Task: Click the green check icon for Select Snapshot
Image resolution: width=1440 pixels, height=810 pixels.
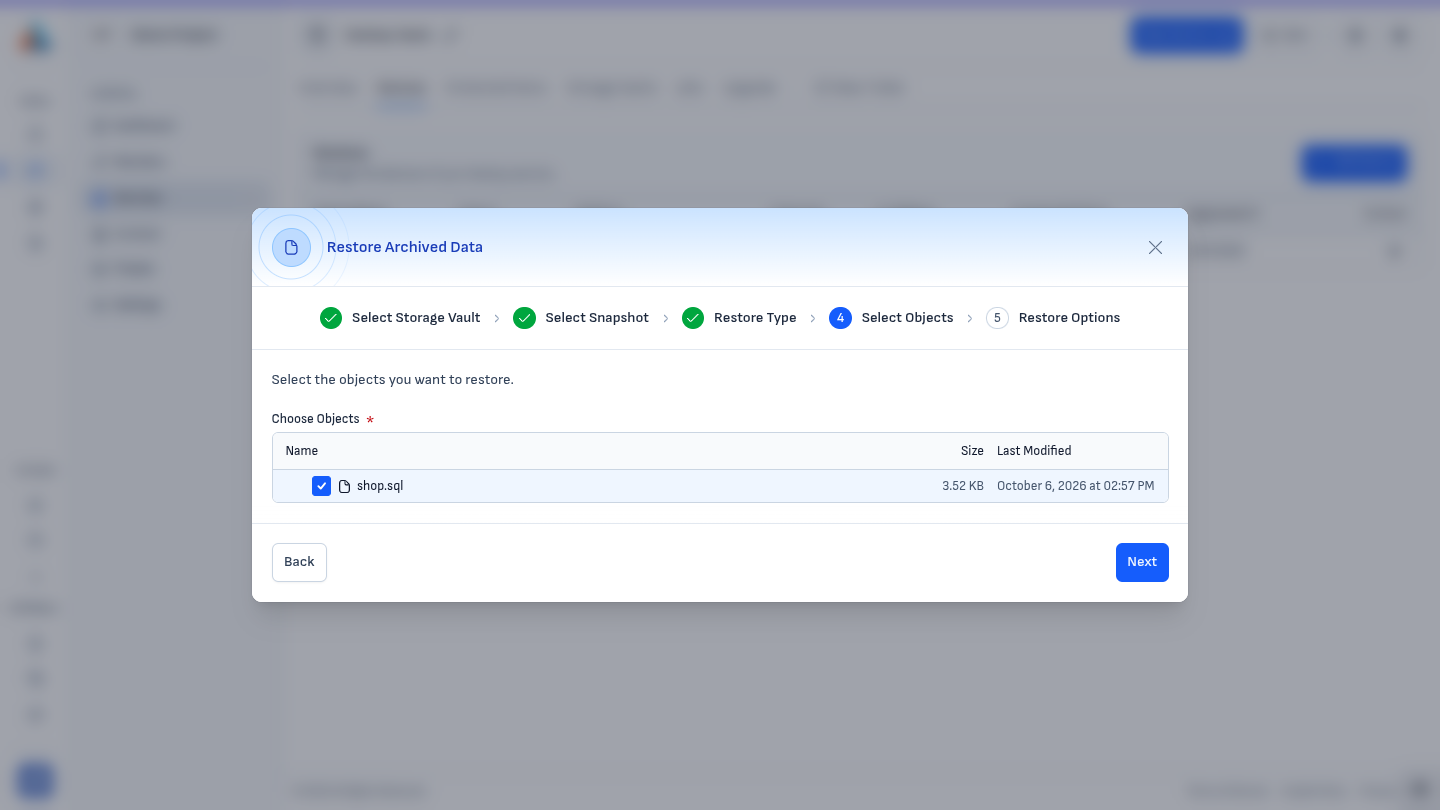Action: [524, 318]
